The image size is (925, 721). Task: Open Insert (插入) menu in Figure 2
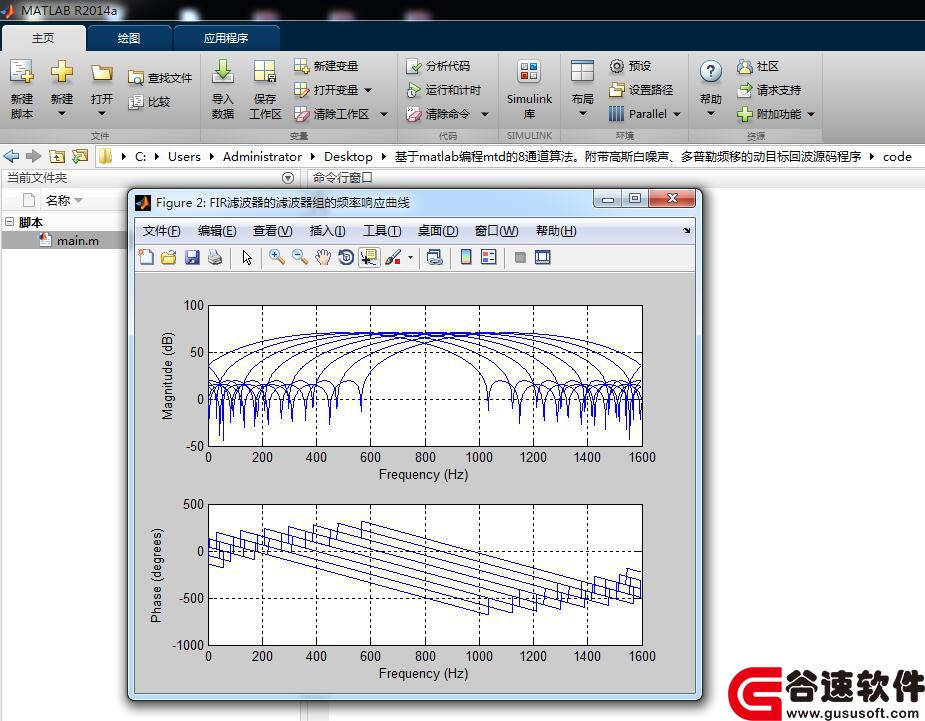pyautogui.click(x=327, y=231)
